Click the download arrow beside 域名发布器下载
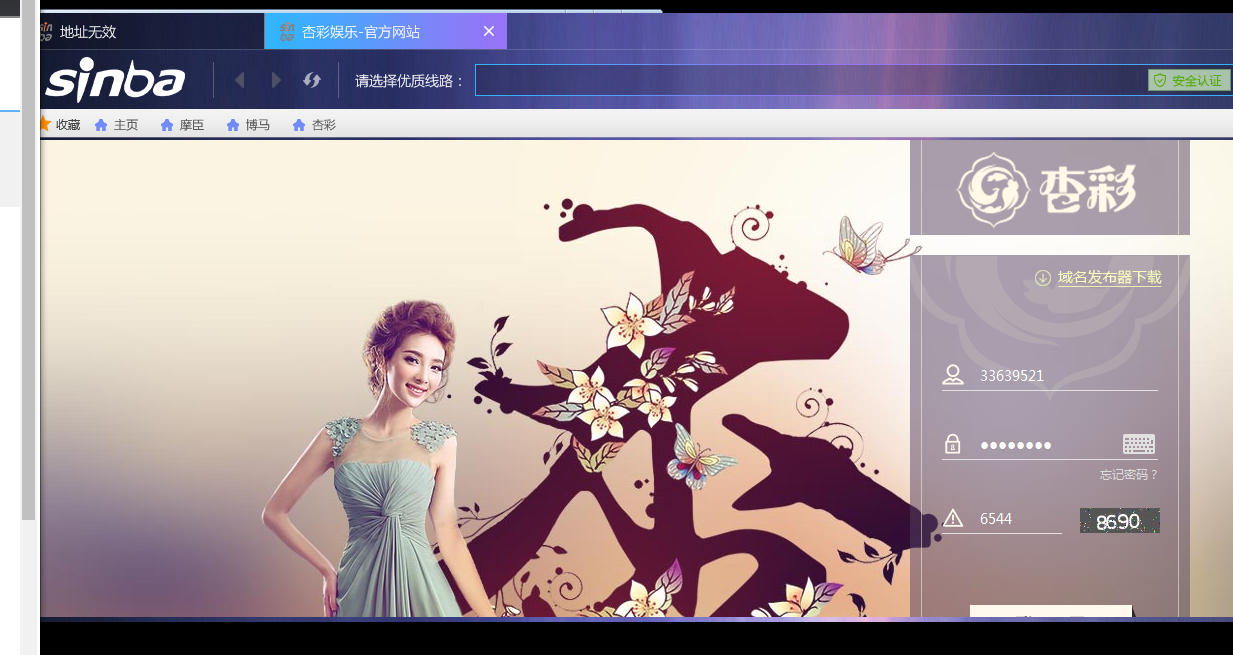 tap(1043, 277)
